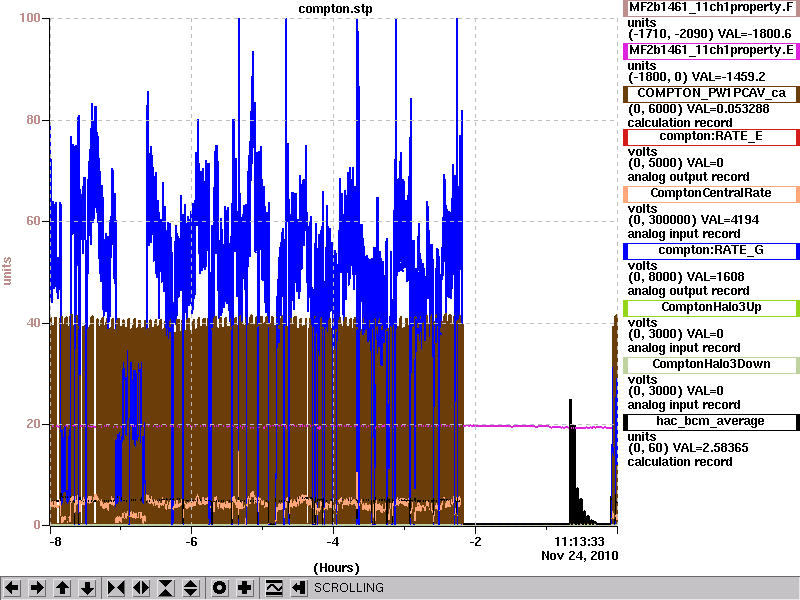The height and width of the screenshot is (600, 800).
Task: Select the ComptonHalo3Up curve legend
Action: 711,307
